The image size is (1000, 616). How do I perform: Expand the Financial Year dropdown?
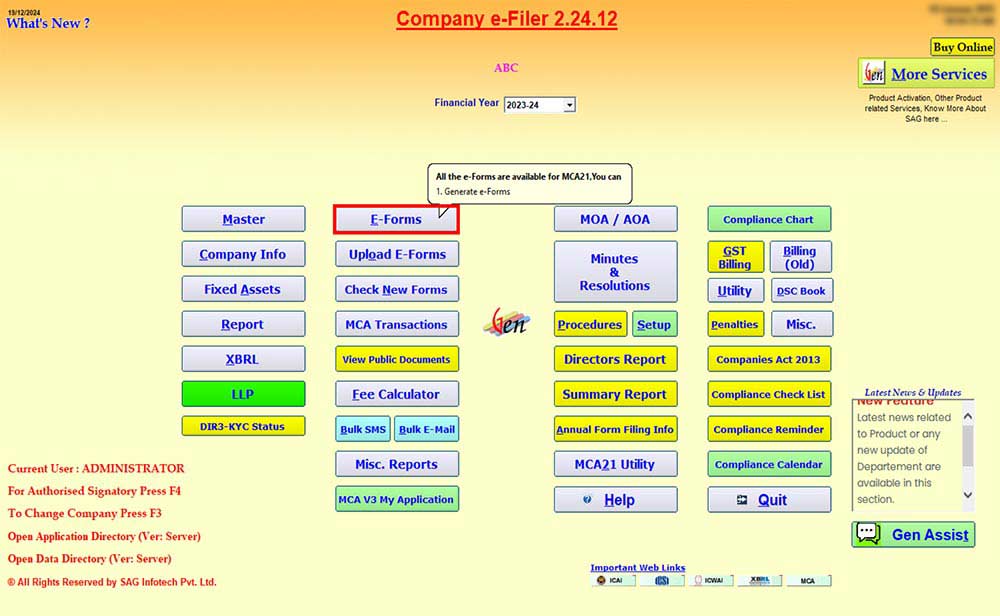click(x=569, y=105)
